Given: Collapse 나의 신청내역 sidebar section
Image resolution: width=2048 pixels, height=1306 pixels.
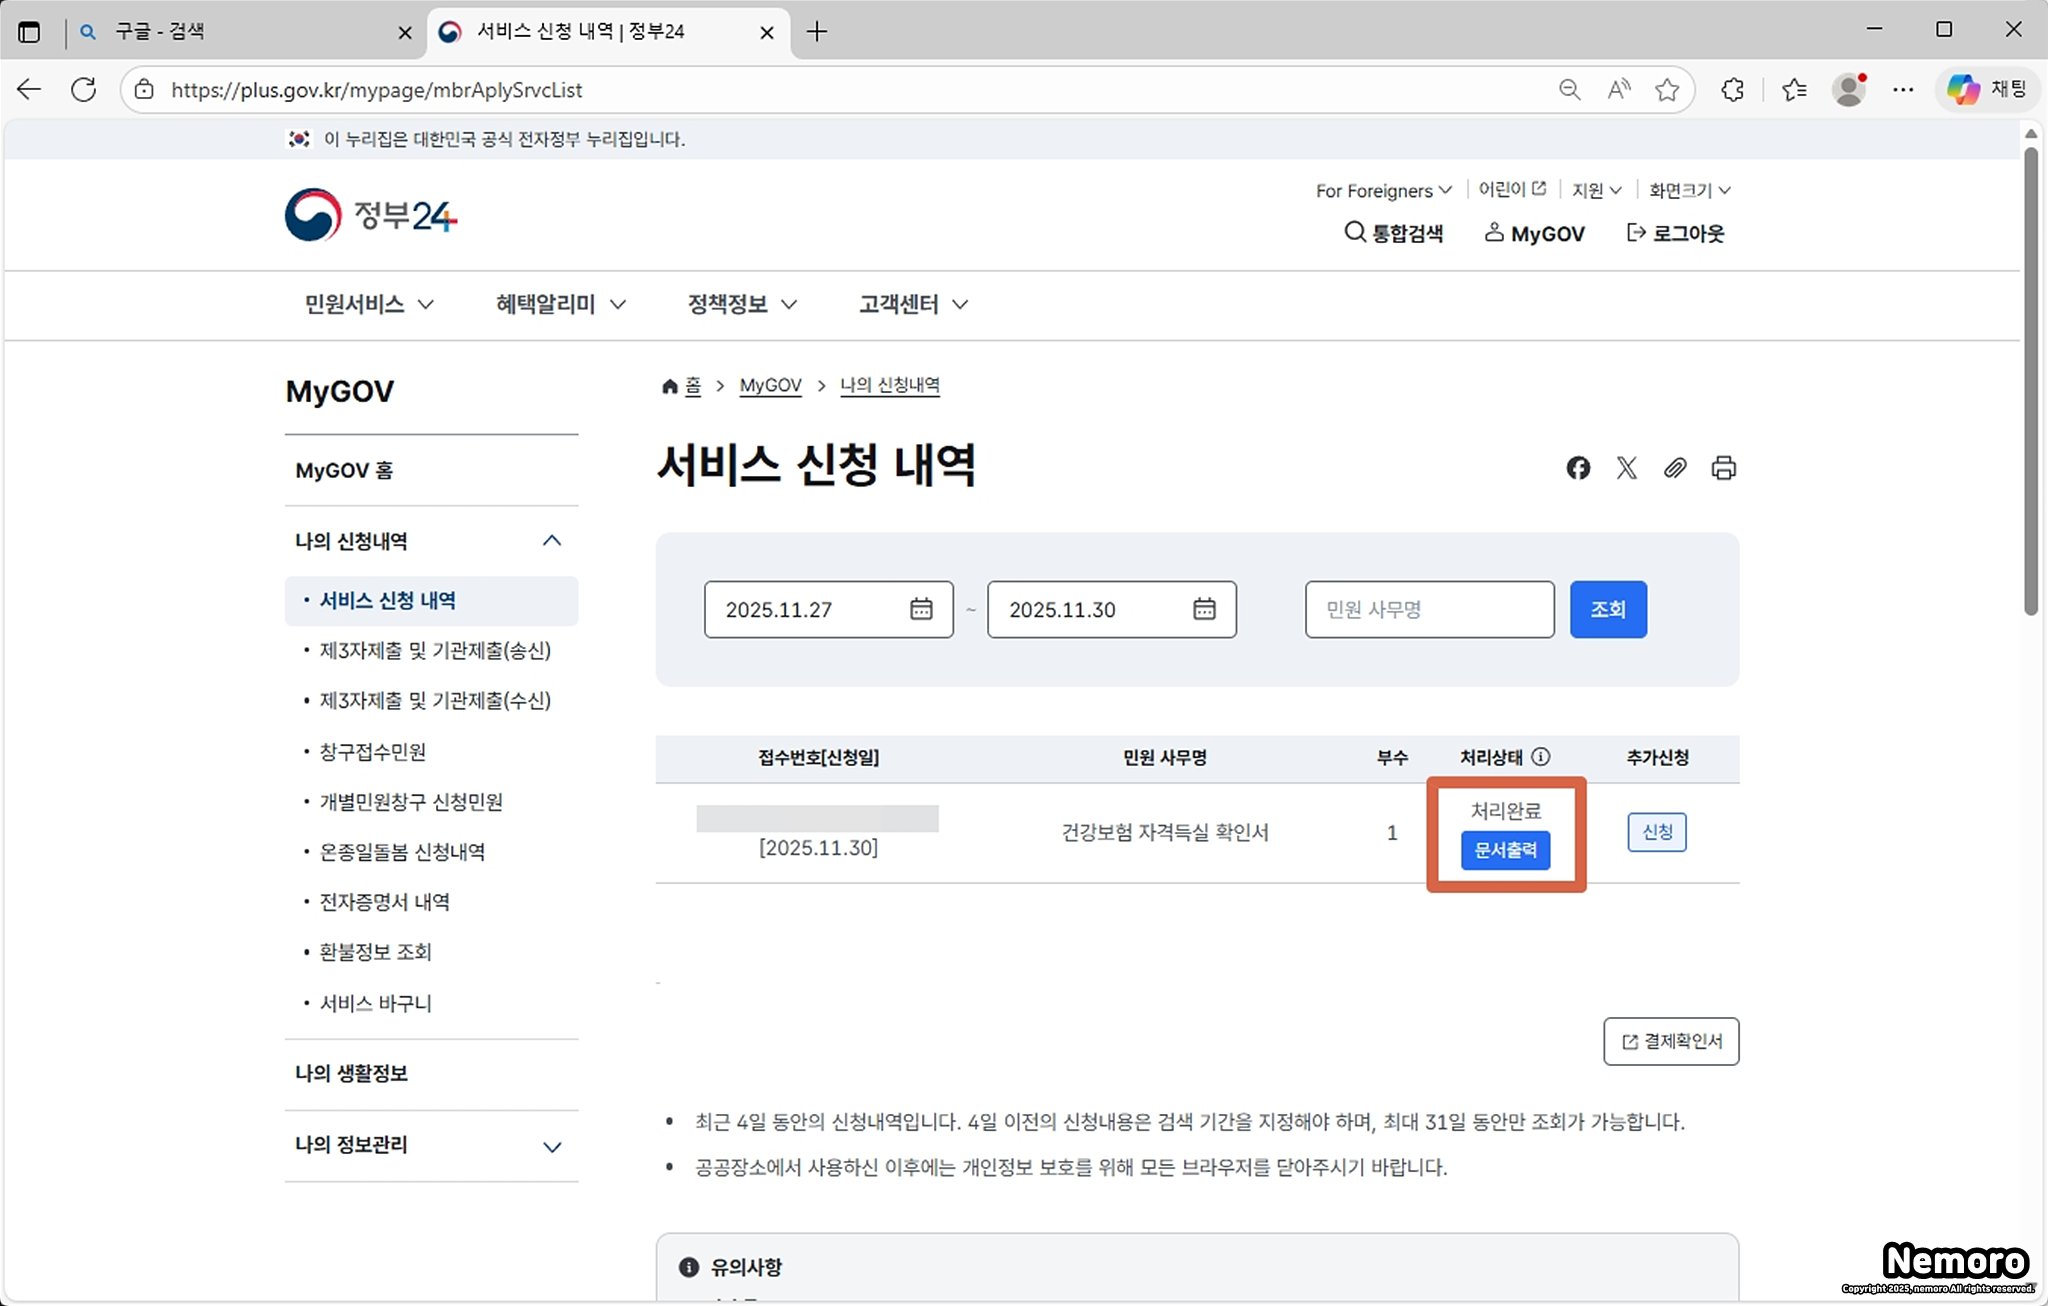Looking at the screenshot, I should 551,541.
